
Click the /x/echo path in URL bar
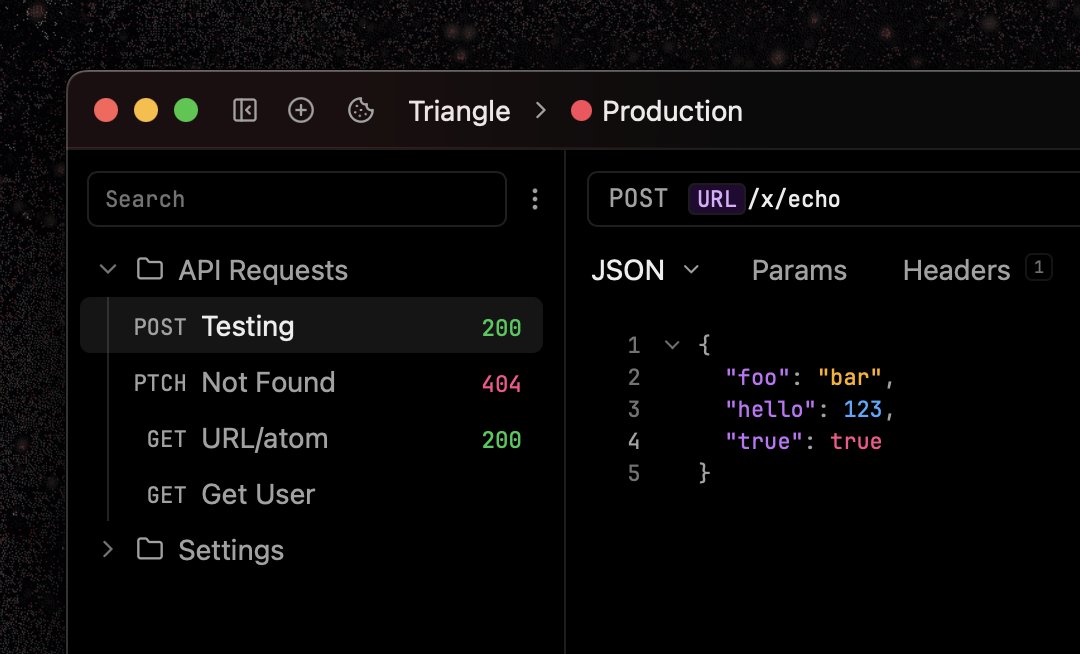click(x=794, y=199)
